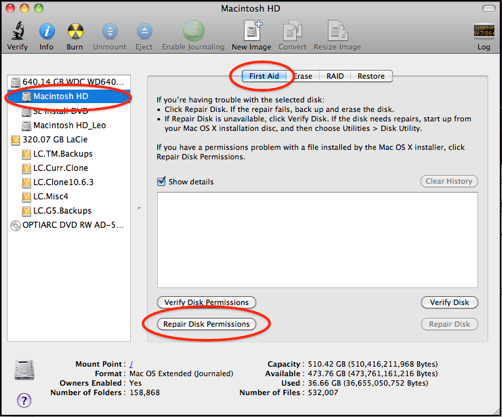Select the 640.14 GB WDC drive

click(69, 82)
